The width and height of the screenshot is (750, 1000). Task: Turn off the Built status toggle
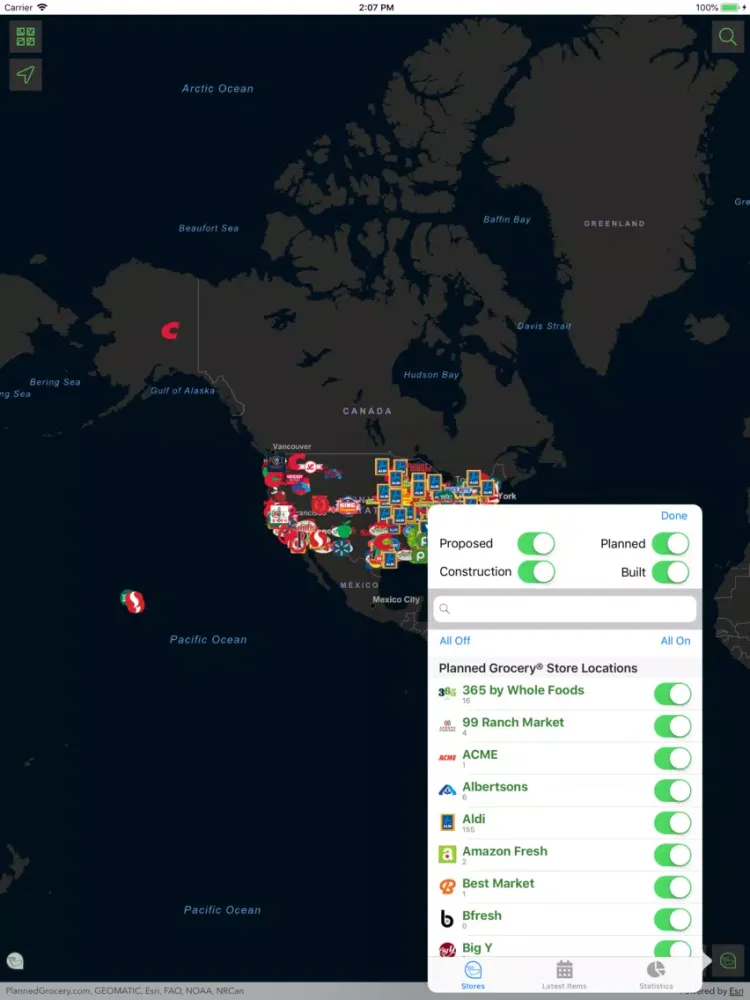tap(670, 572)
